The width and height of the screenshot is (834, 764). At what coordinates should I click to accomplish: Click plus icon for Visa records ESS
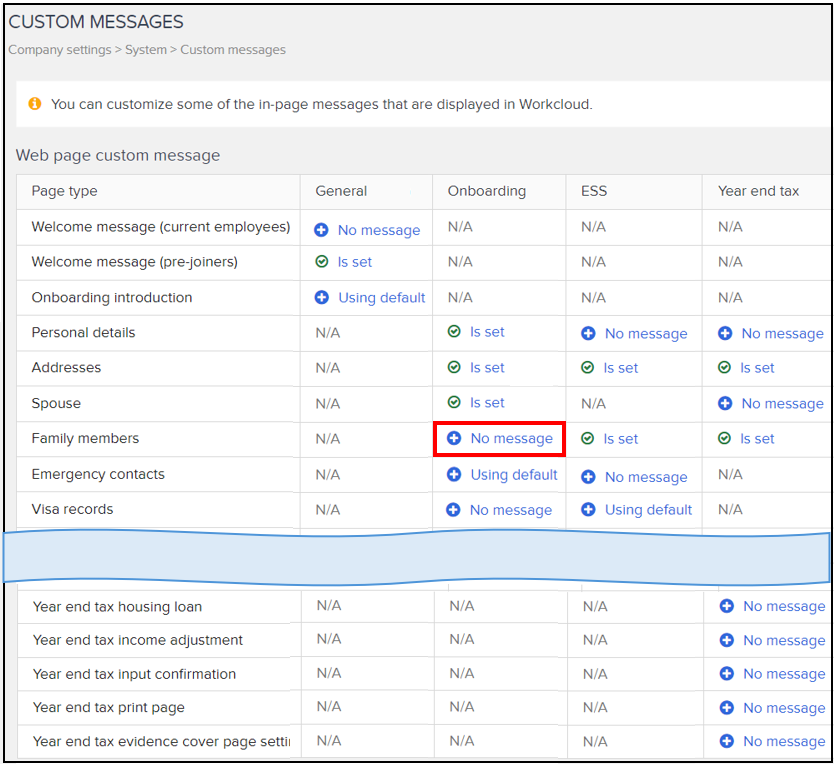(588, 509)
